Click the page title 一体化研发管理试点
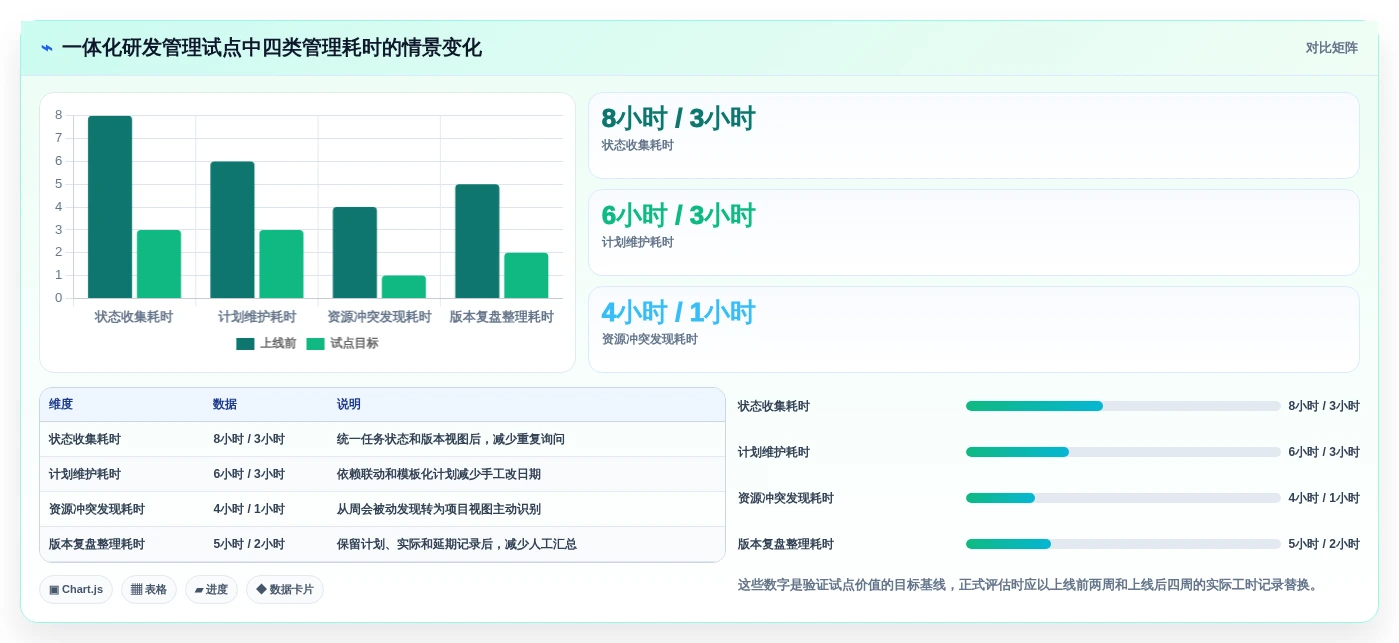 click(x=271, y=48)
